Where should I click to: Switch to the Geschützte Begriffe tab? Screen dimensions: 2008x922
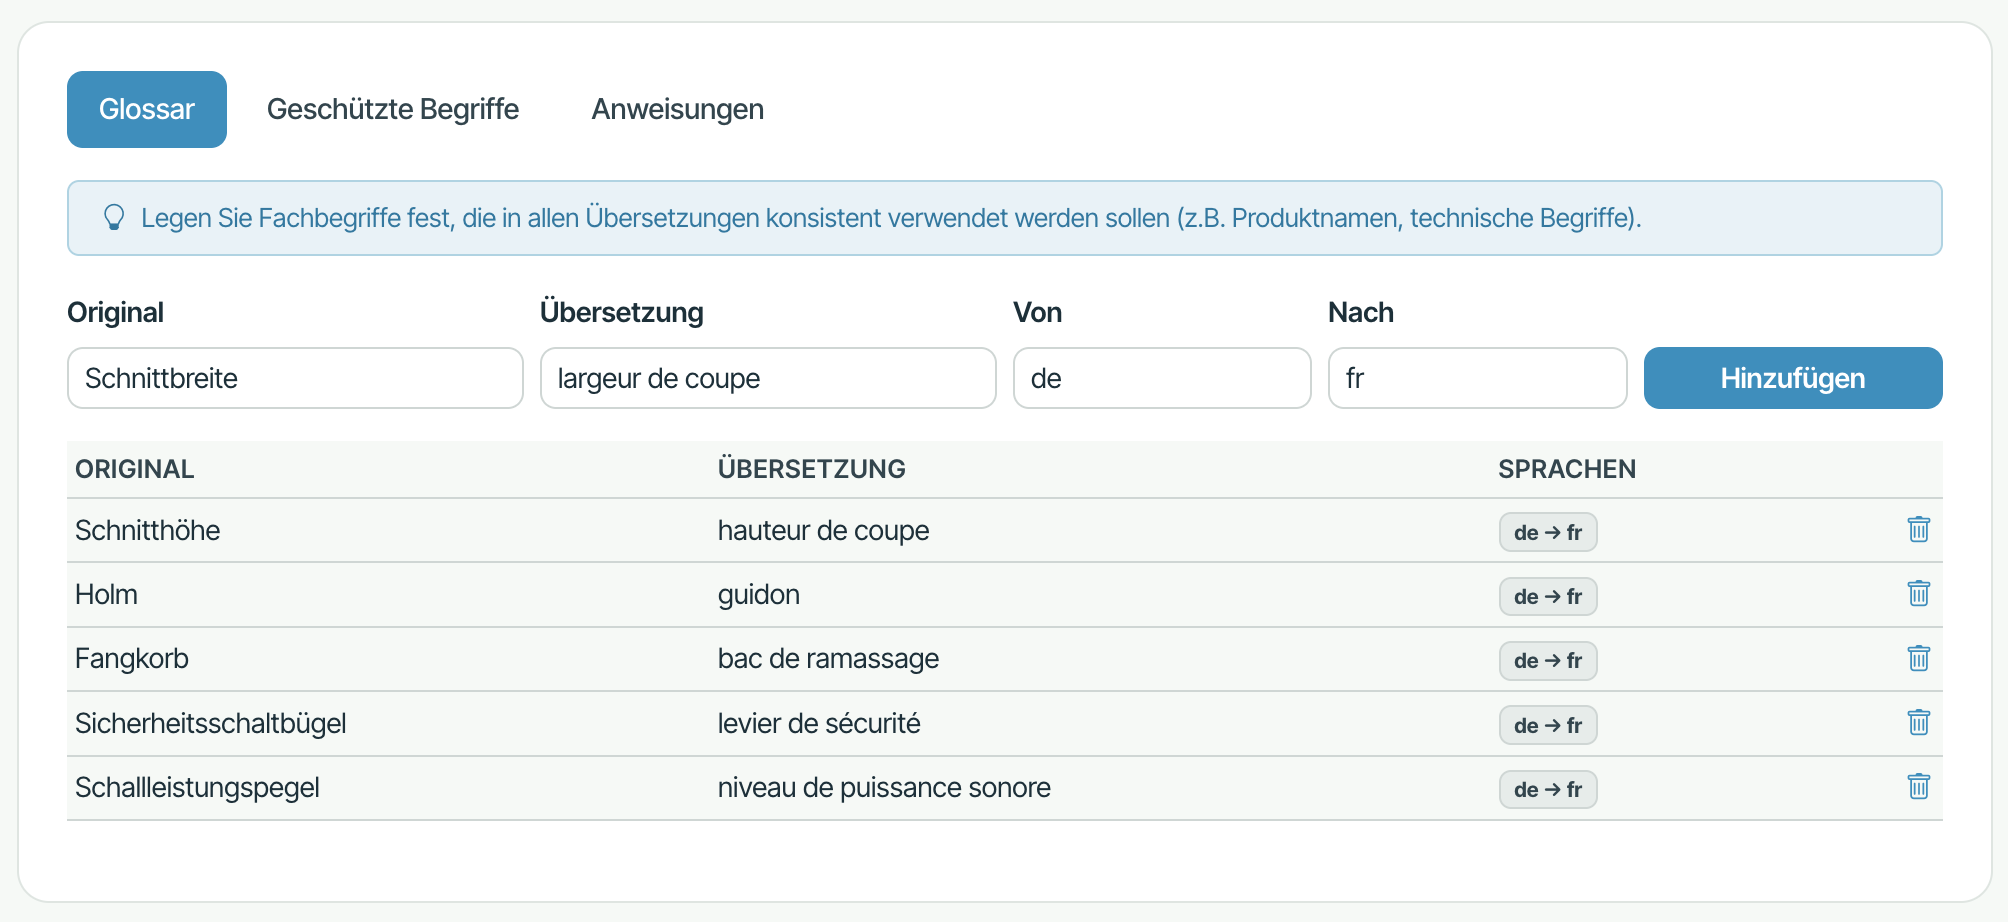coord(393,109)
